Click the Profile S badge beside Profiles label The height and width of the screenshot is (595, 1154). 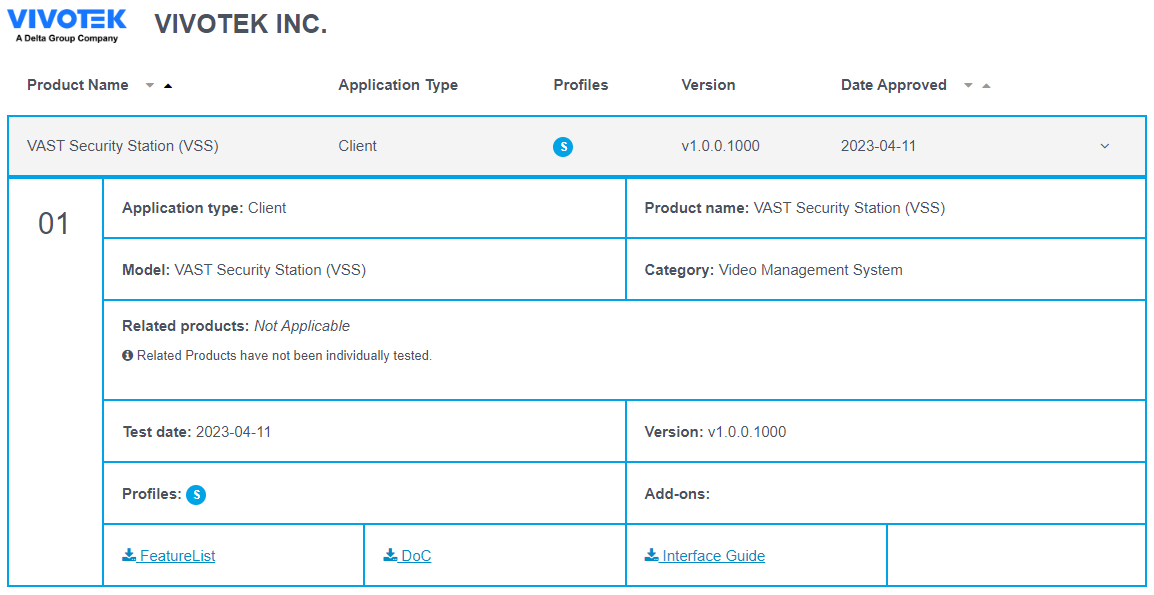[x=196, y=494]
